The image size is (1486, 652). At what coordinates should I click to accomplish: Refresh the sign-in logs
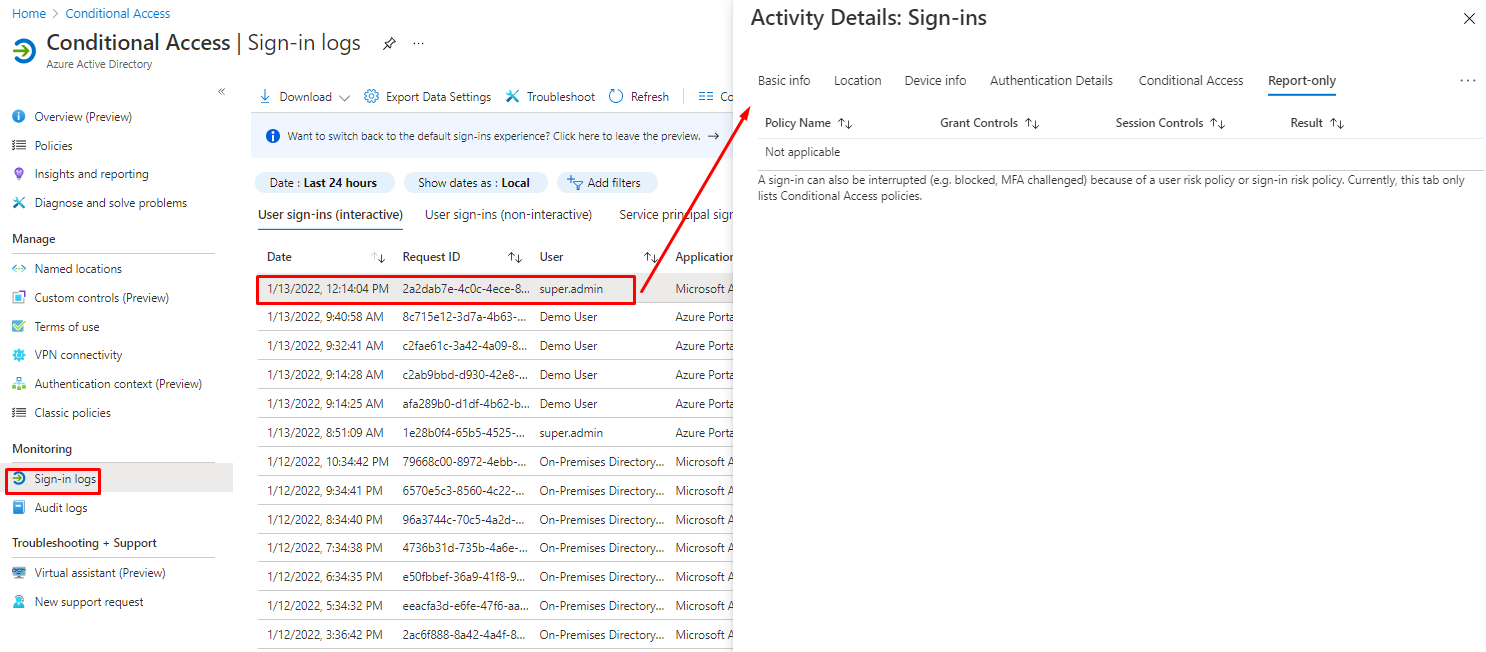pyautogui.click(x=639, y=97)
